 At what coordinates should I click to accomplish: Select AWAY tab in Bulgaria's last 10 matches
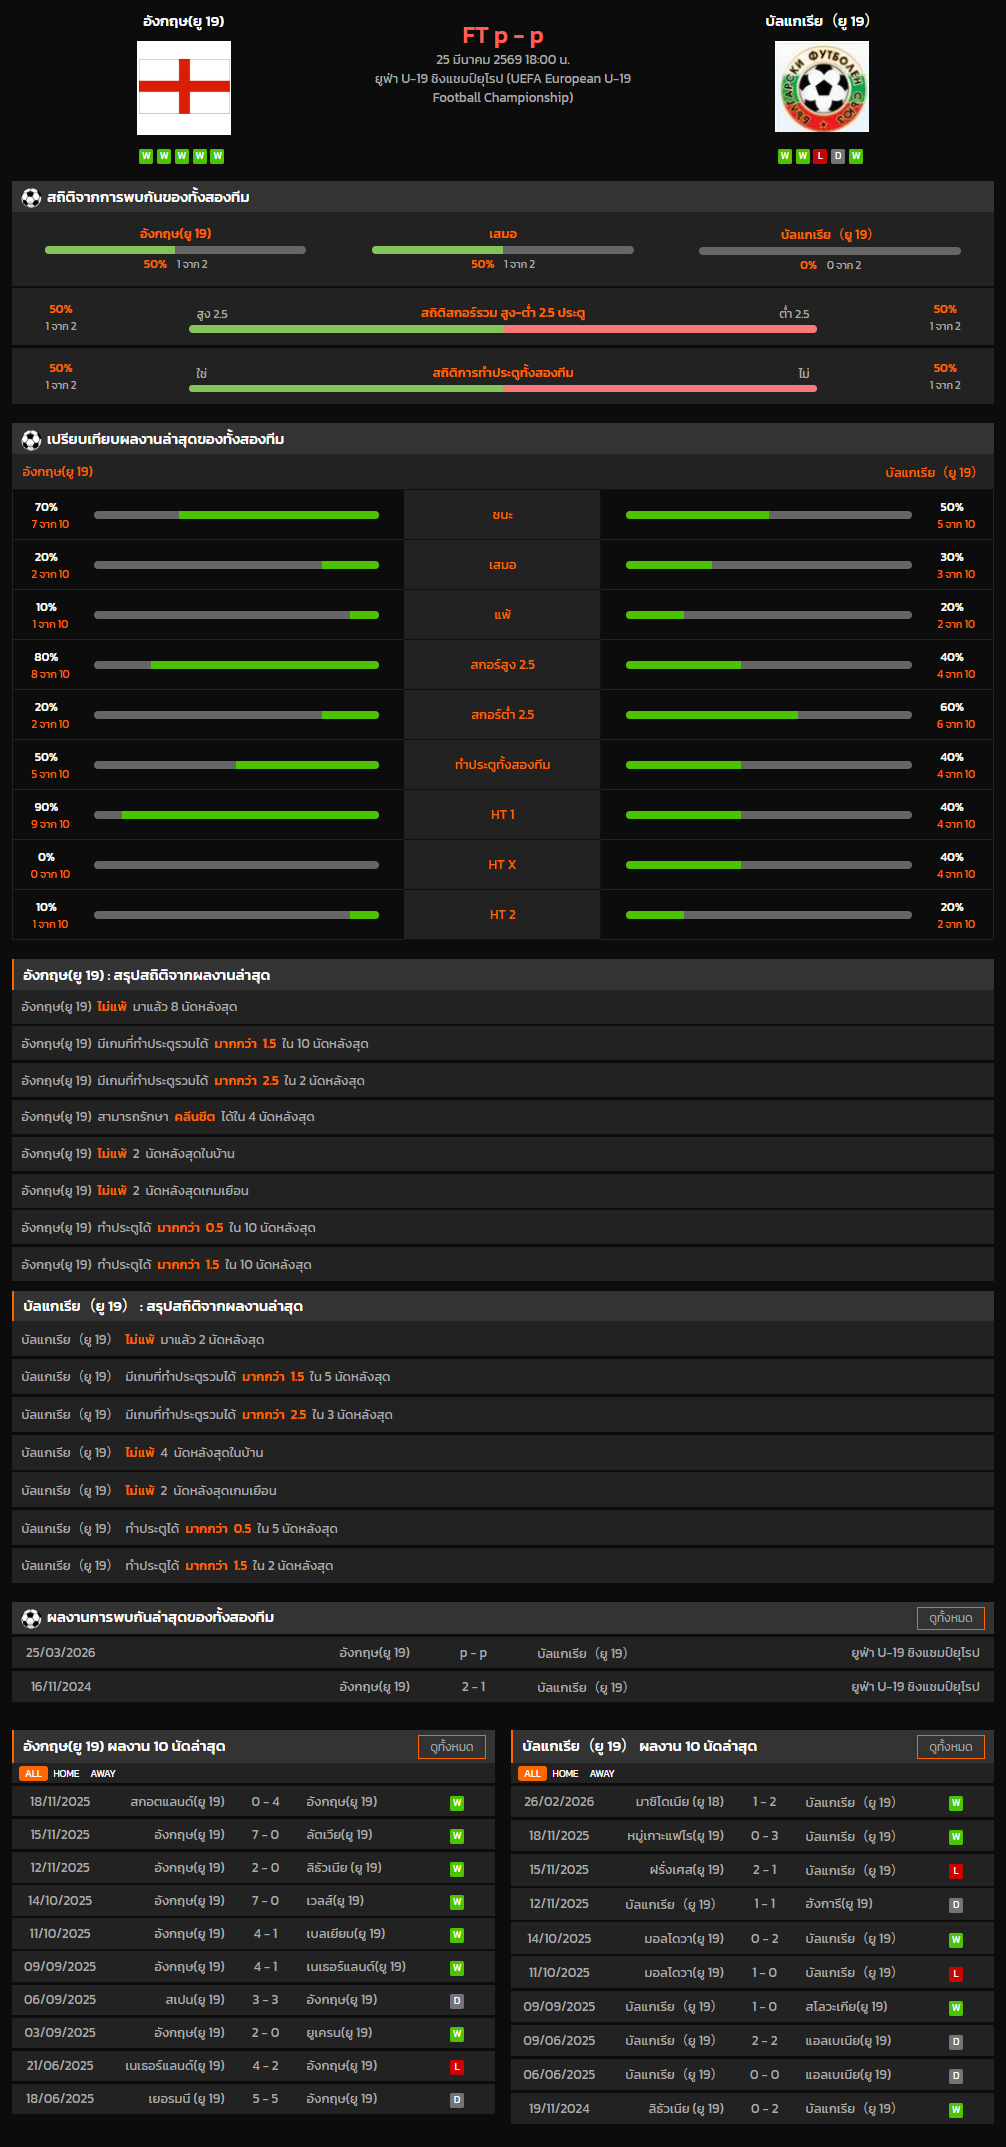[602, 1774]
